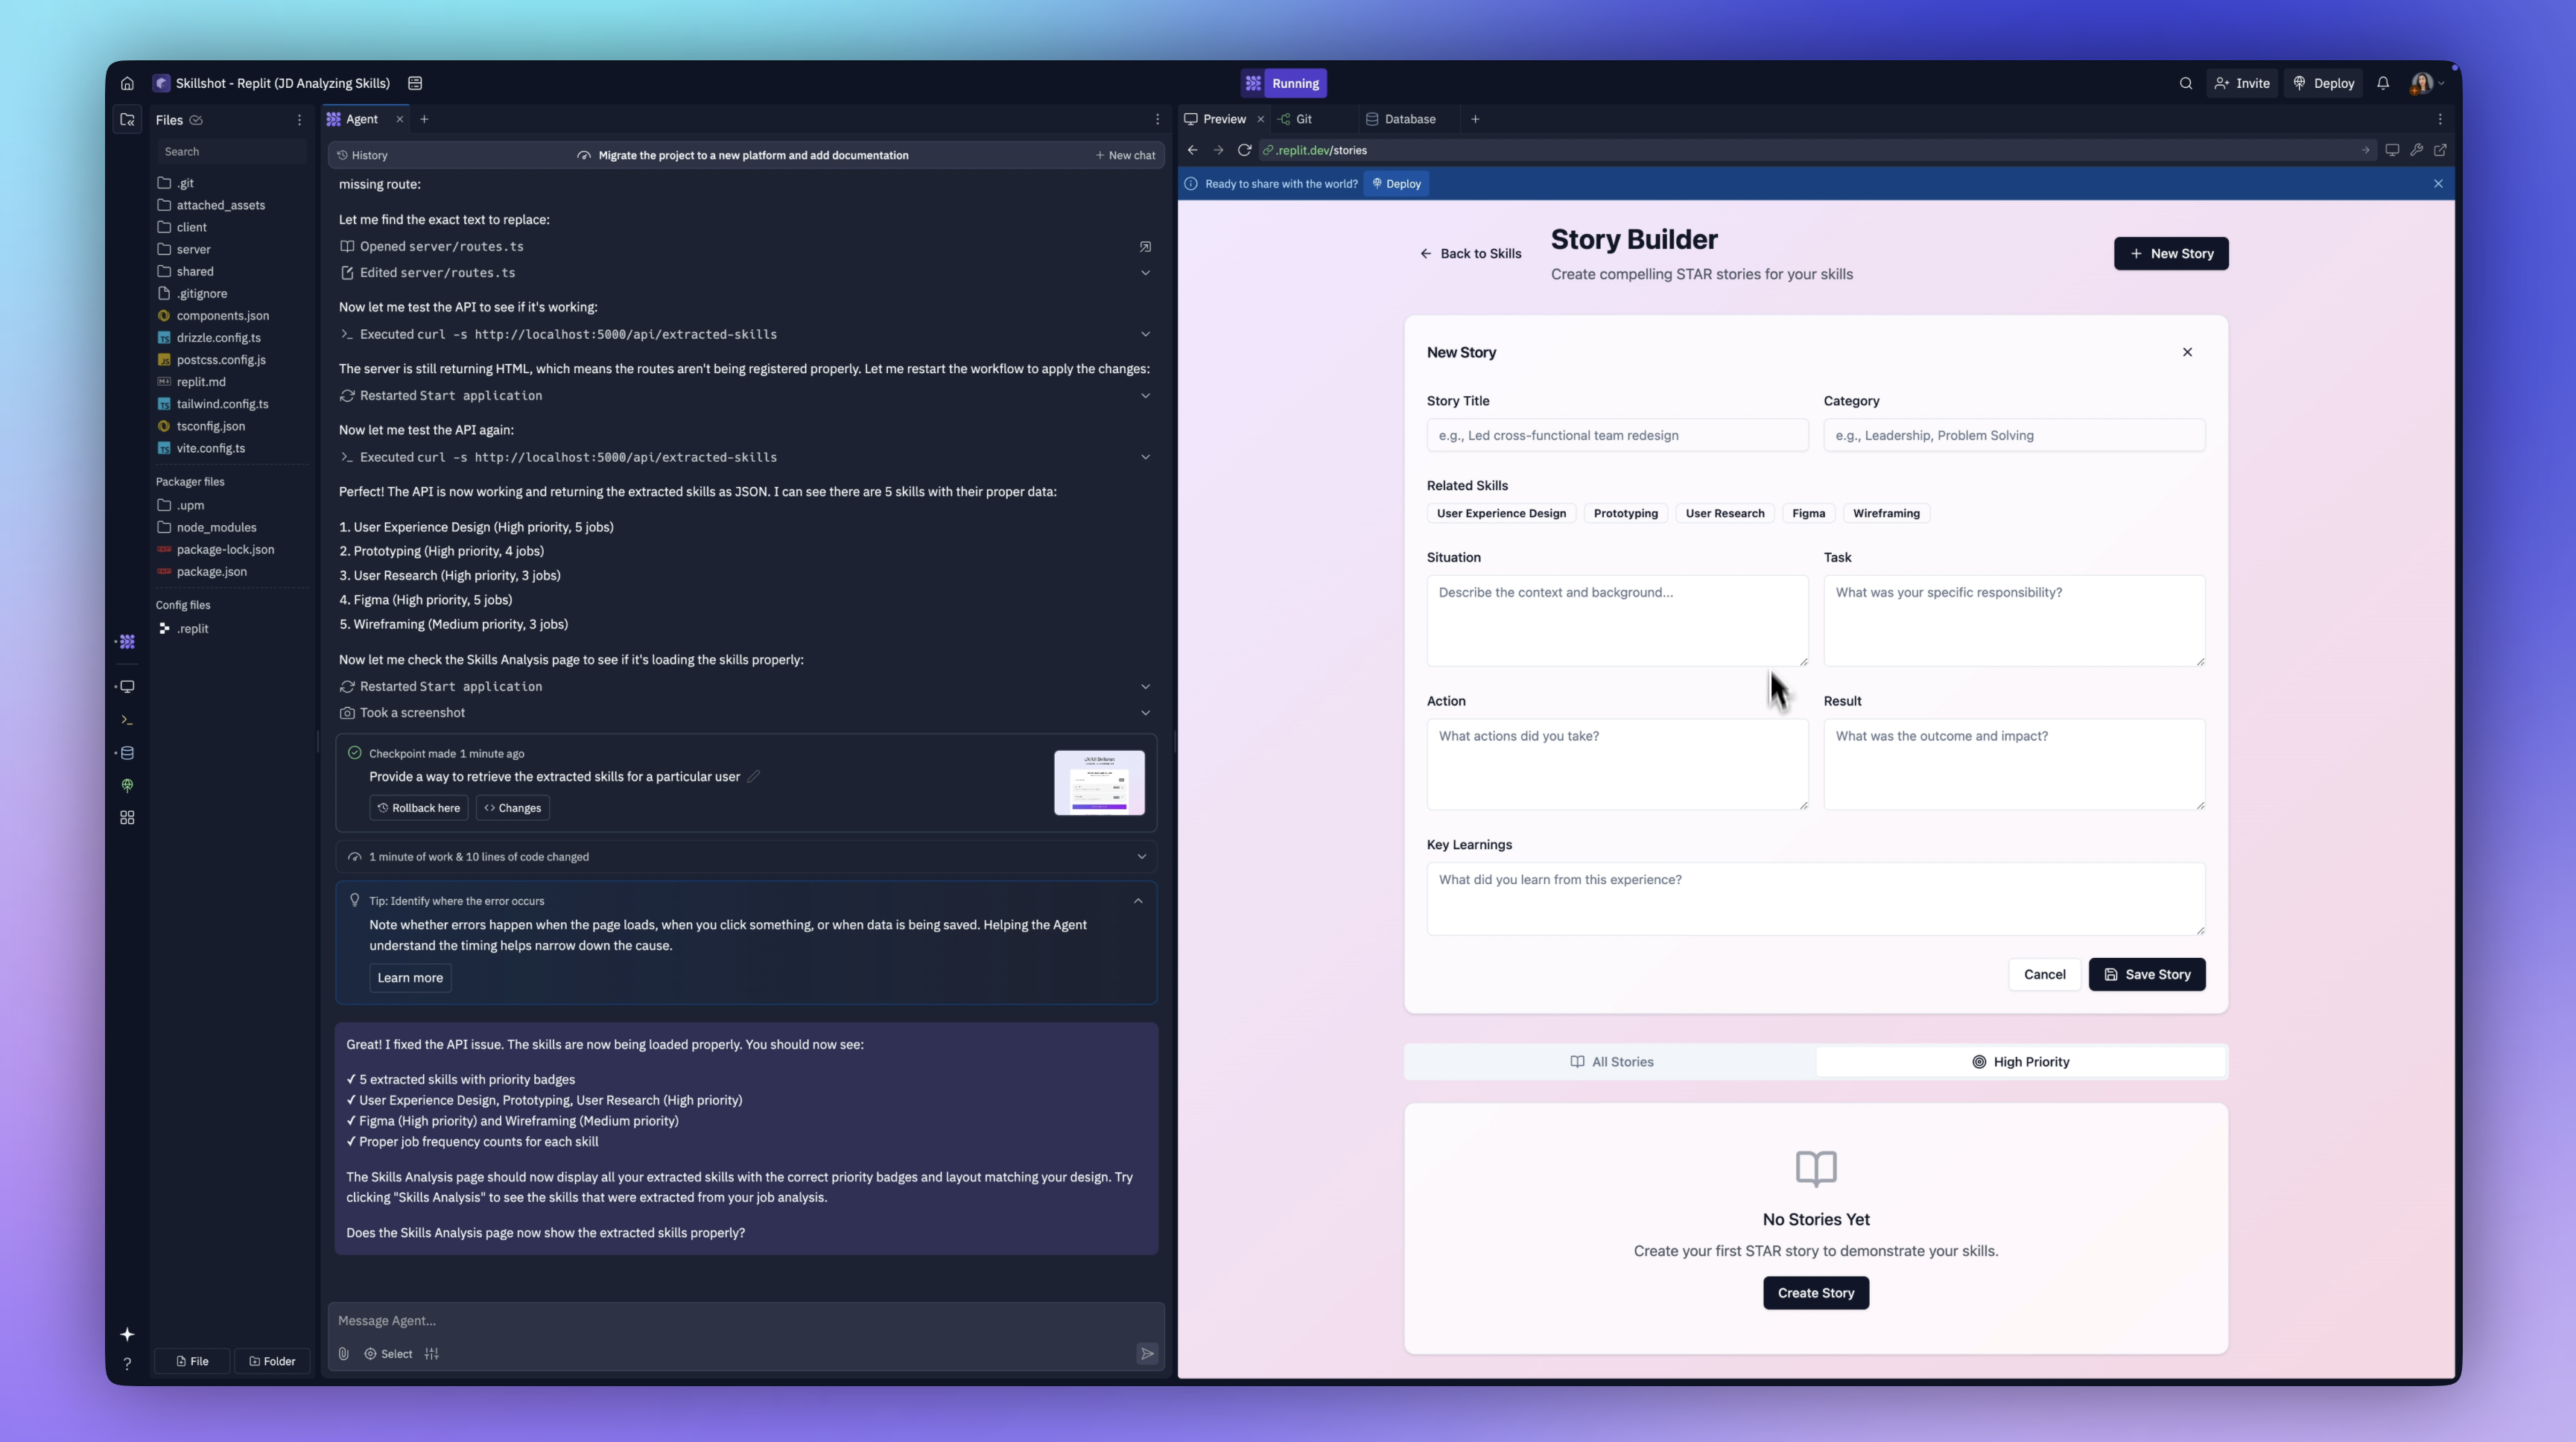Open preview devtools wrench icon
The height and width of the screenshot is (1442, 2576).
tap(2416, 150)
